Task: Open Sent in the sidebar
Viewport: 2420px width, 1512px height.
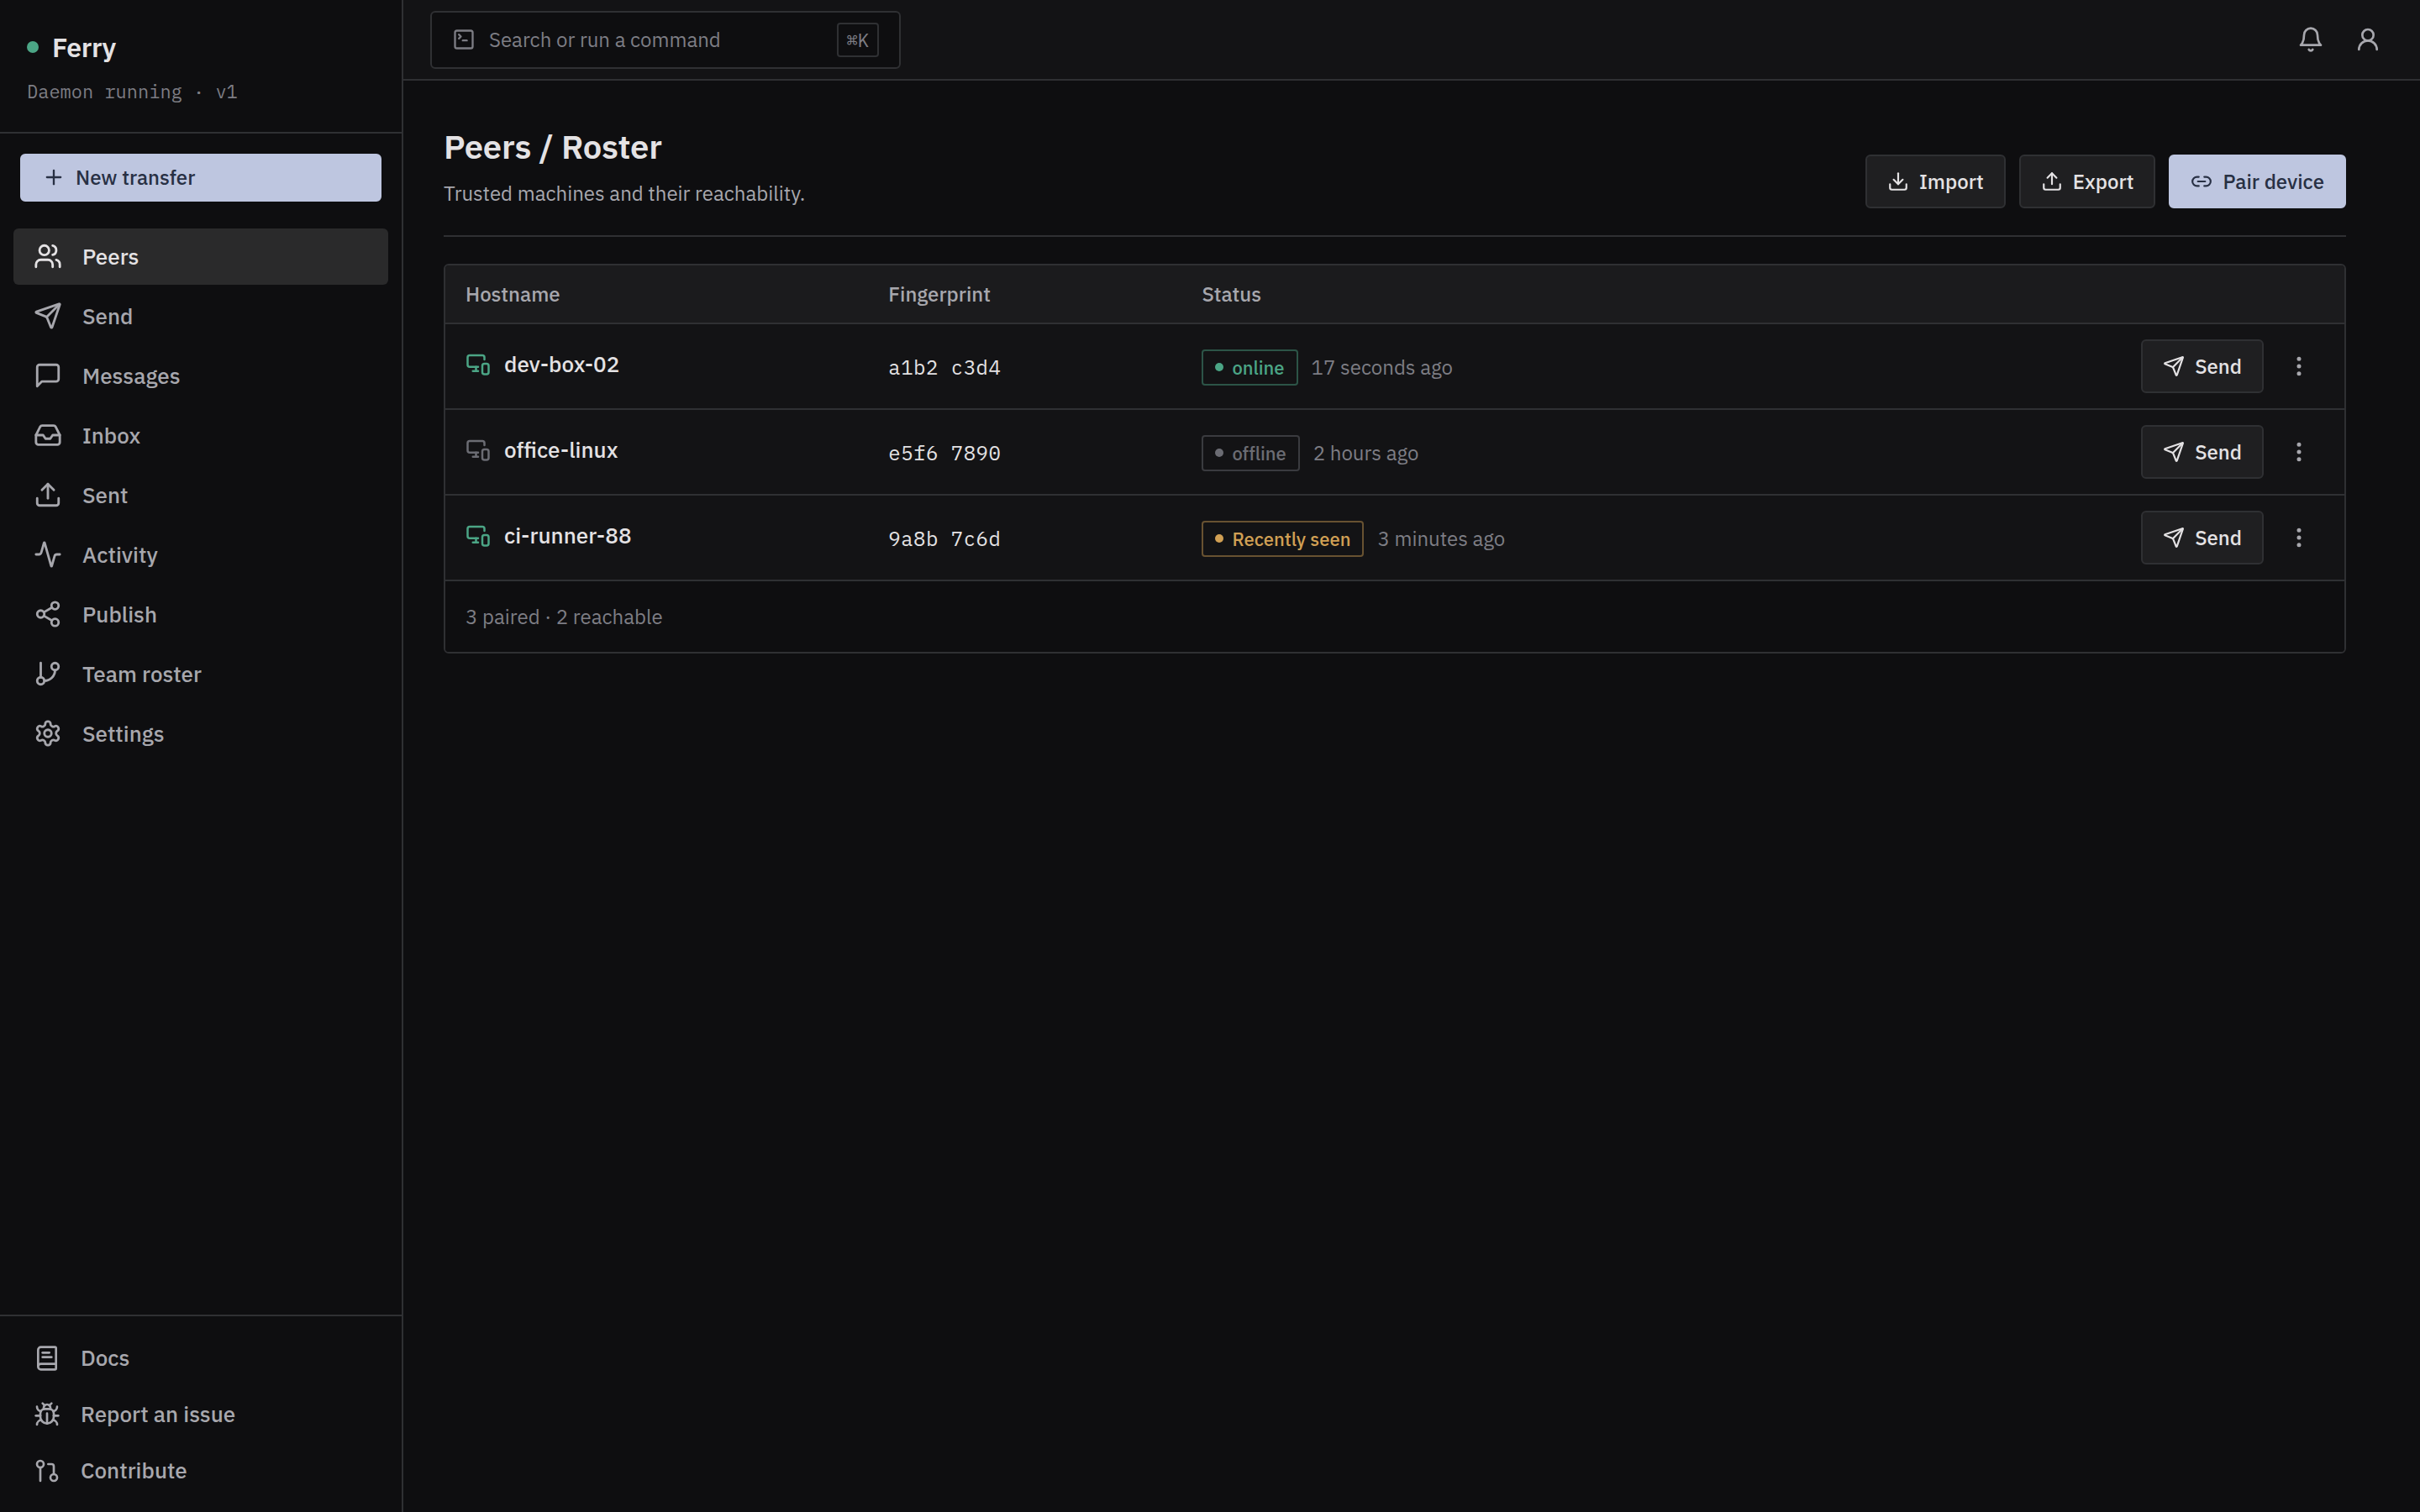Action: point(201,496)
